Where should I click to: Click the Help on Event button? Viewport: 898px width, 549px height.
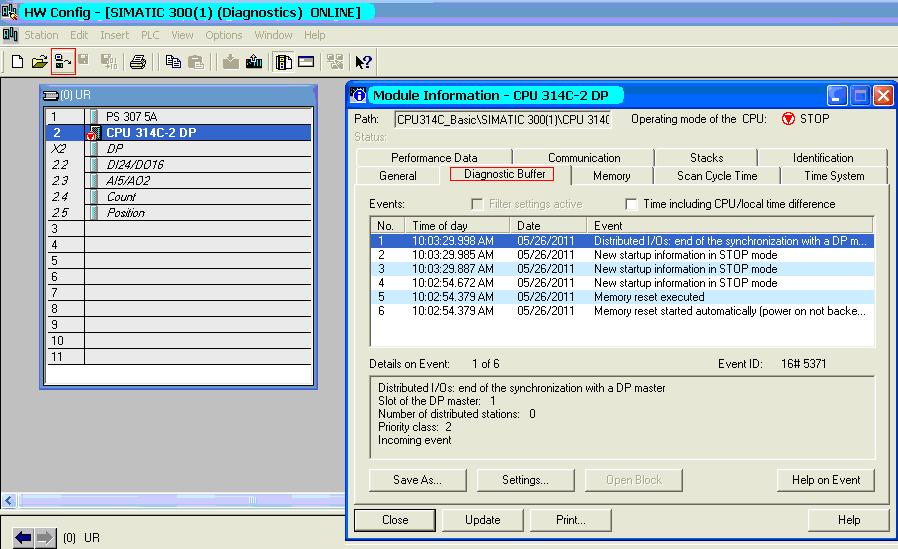[826, 480]
